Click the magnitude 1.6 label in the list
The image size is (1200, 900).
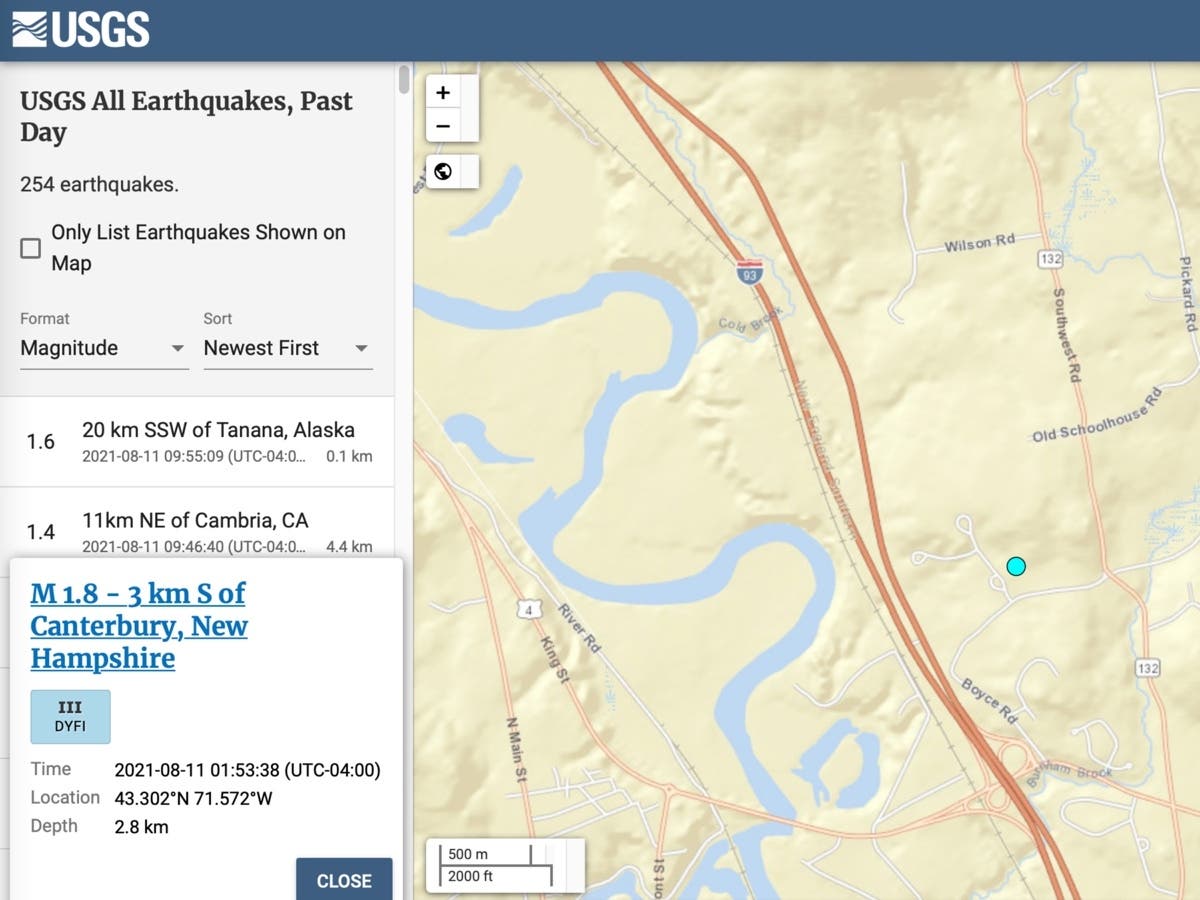point(40,441)
